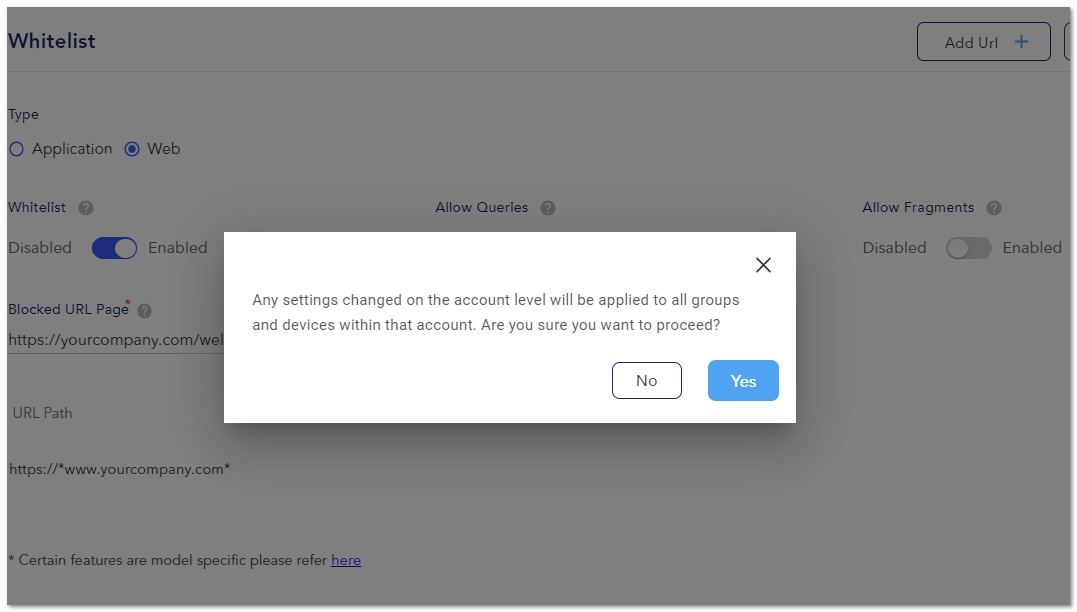Open the help icon next to Whitelist
This screenshot has width=1077, height=612.
86,208
